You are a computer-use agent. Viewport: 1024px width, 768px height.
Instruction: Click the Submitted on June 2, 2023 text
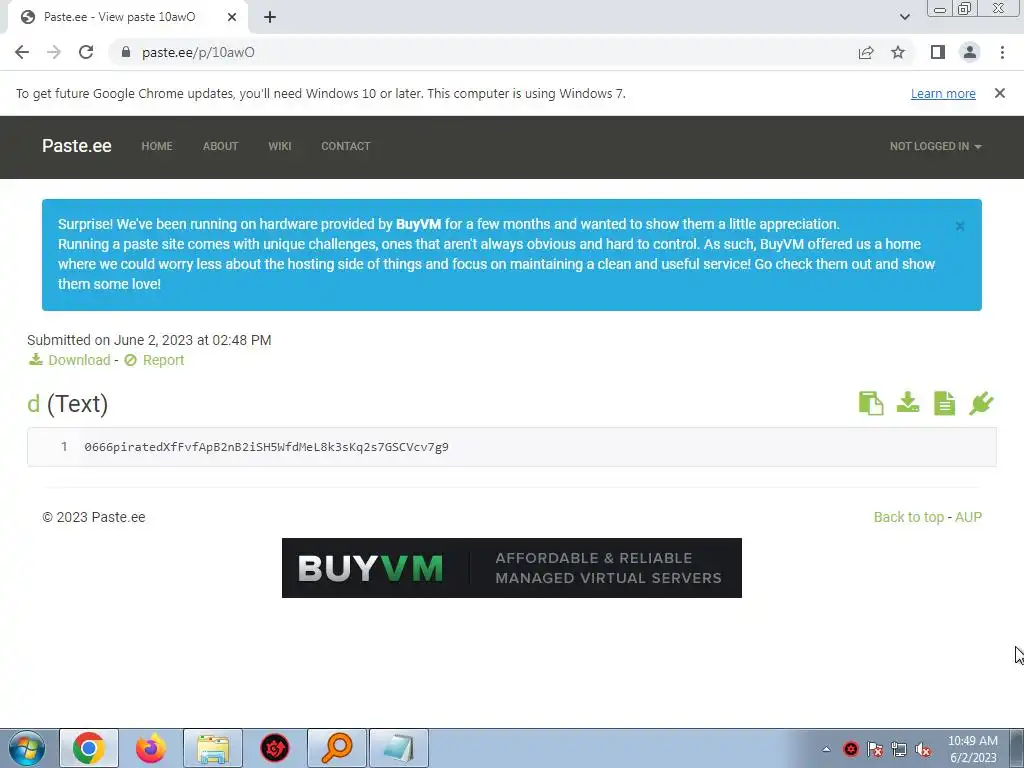point(149,340)
